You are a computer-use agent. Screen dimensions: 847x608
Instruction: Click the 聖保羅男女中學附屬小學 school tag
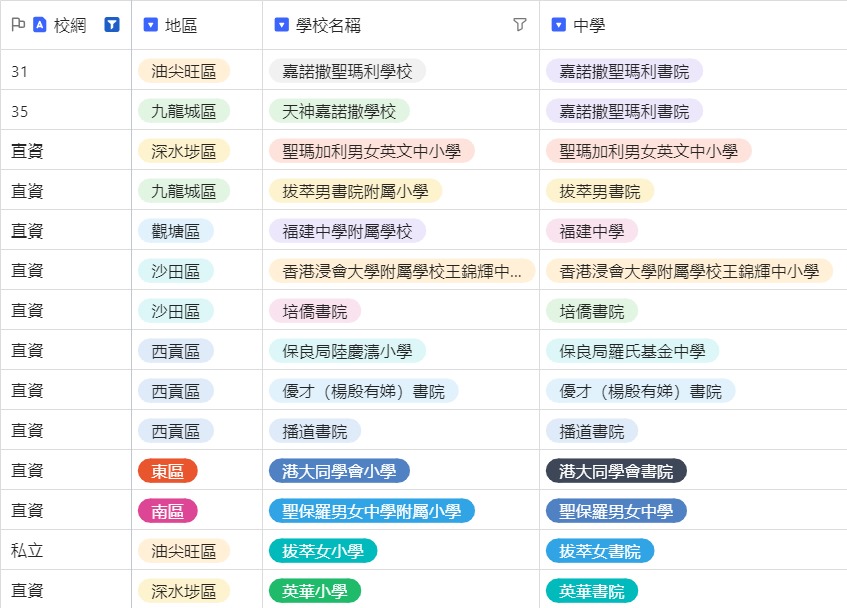point(372,511)
